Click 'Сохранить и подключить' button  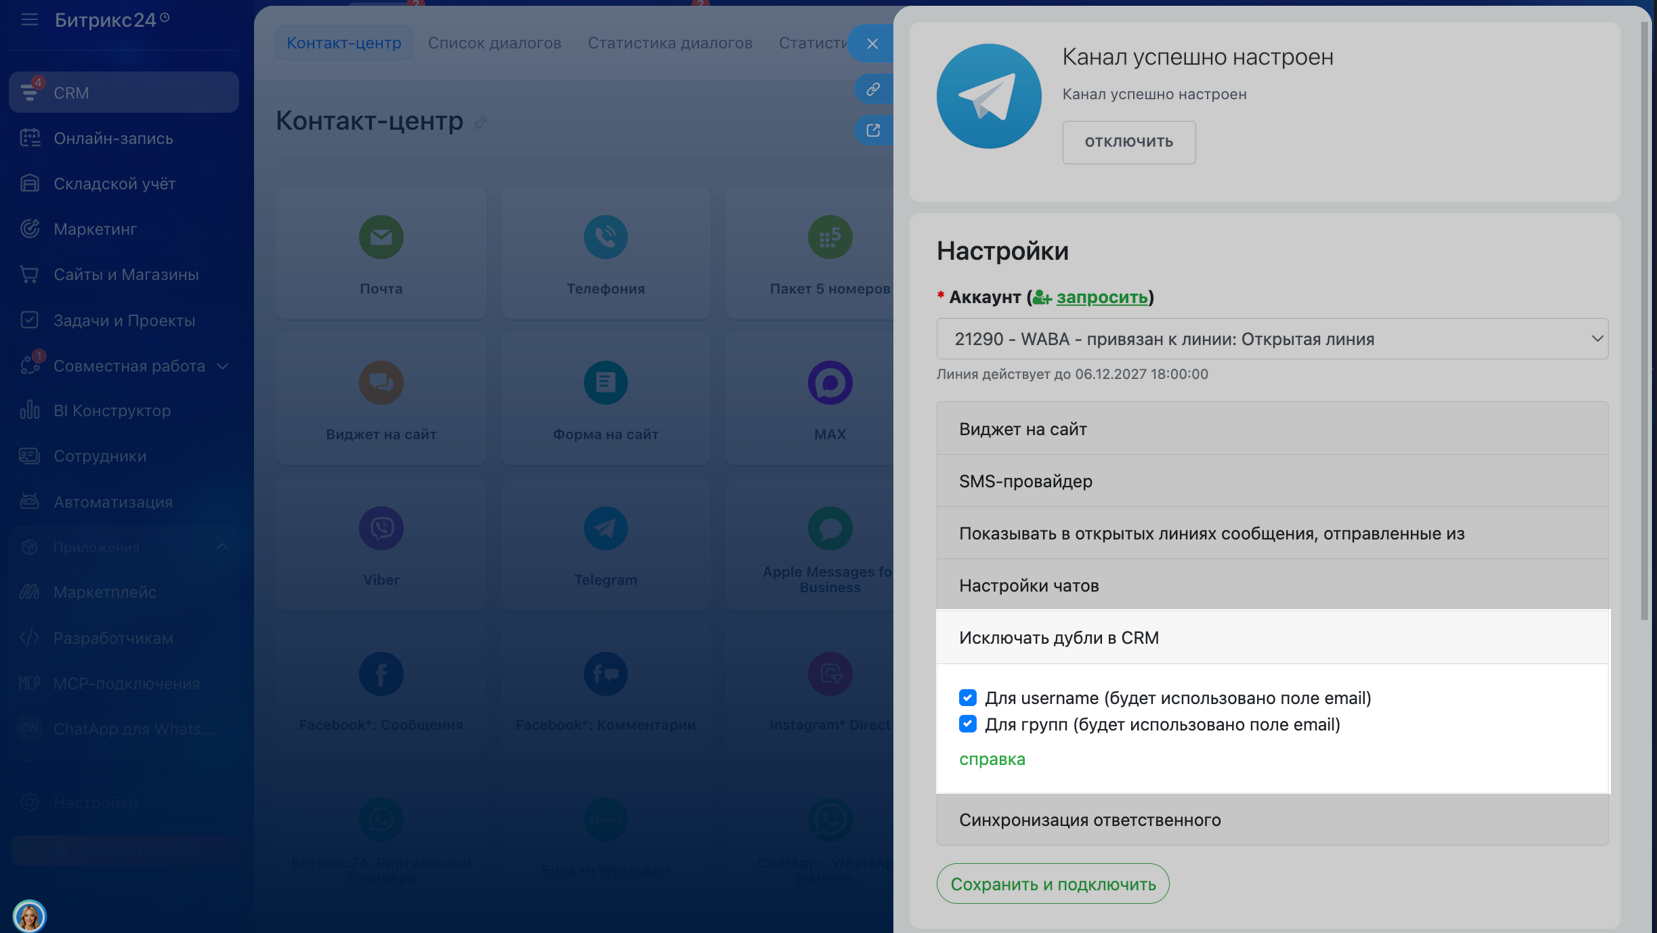point(1052,884)
